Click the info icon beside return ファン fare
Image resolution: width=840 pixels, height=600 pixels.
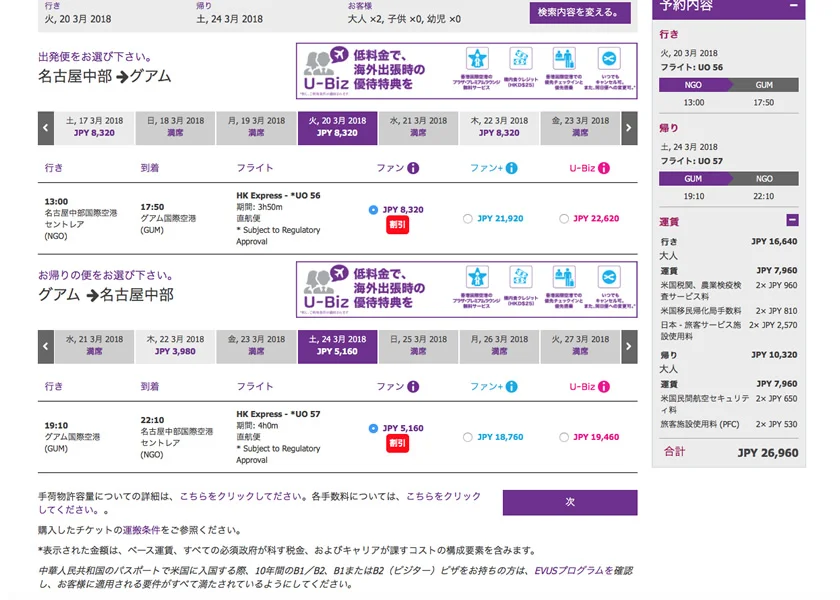(x=413, y=386)
